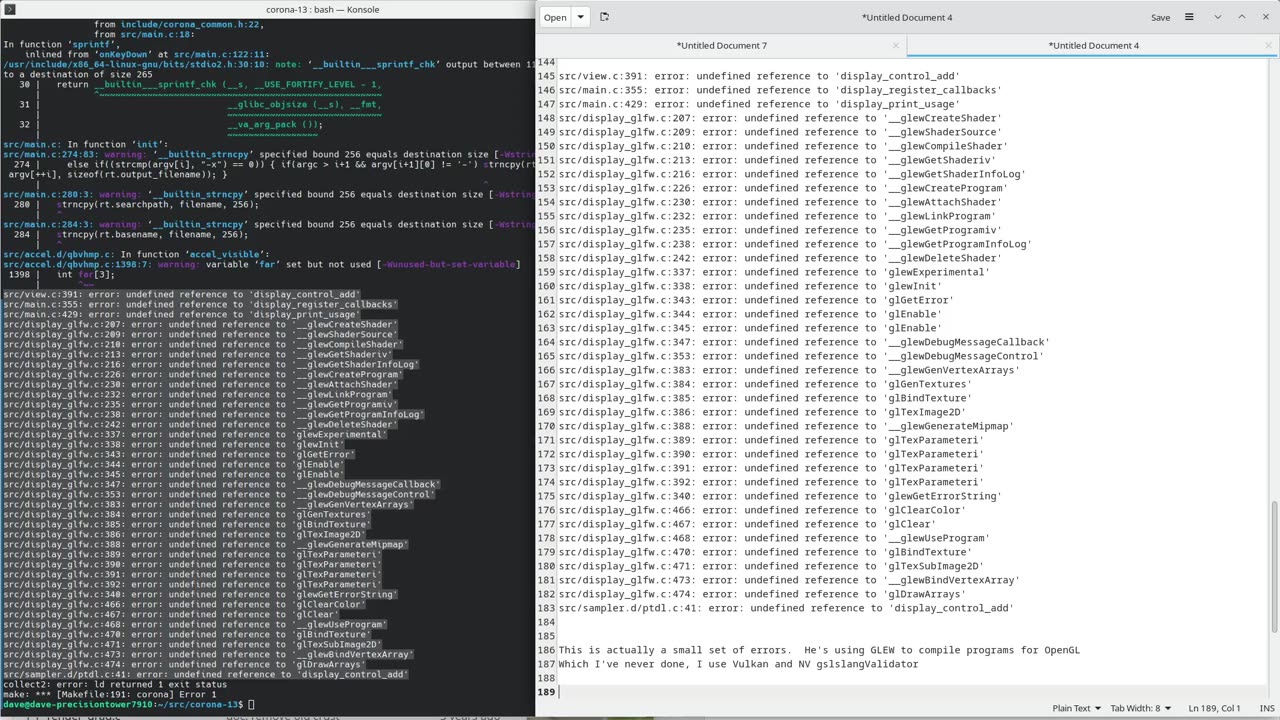Switch to the Untitled Document 7 tab
Viewport: 1280px width, 720px height.
(x=722, y=45)
